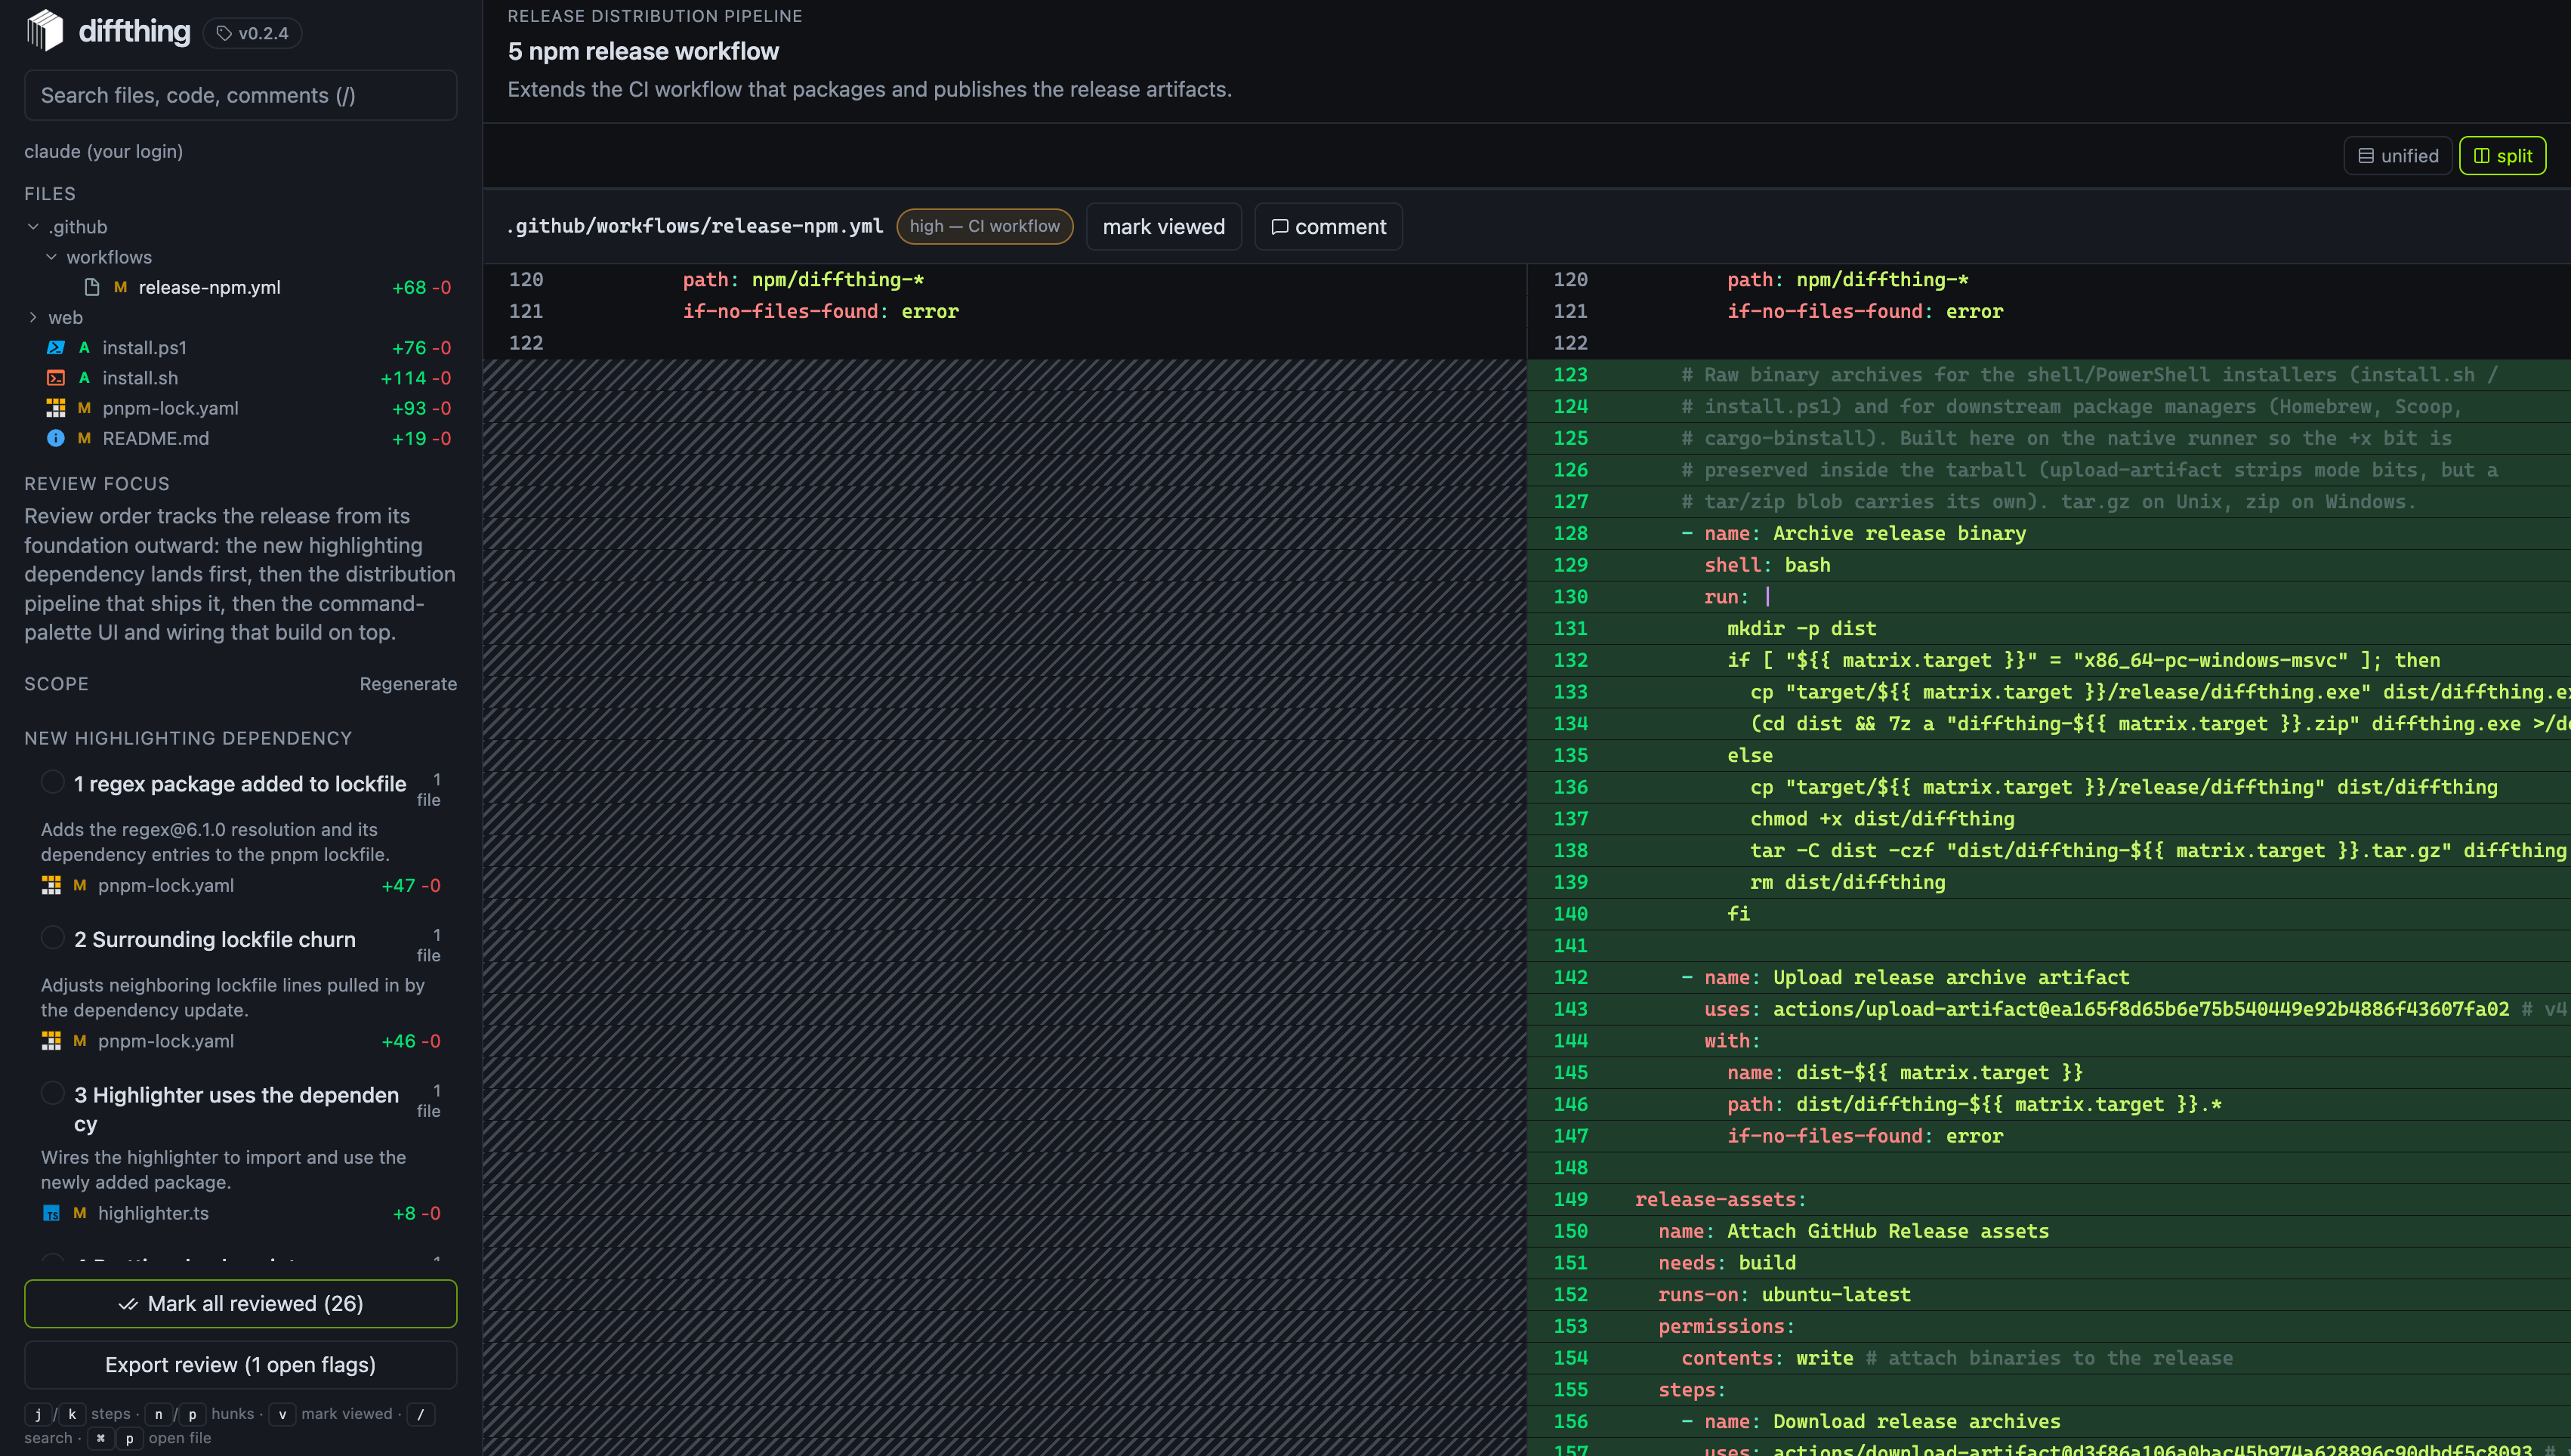Click the high — CI workflow badge
Viewport: 2571px width, 1456px height.
click(x=984, y=226)
